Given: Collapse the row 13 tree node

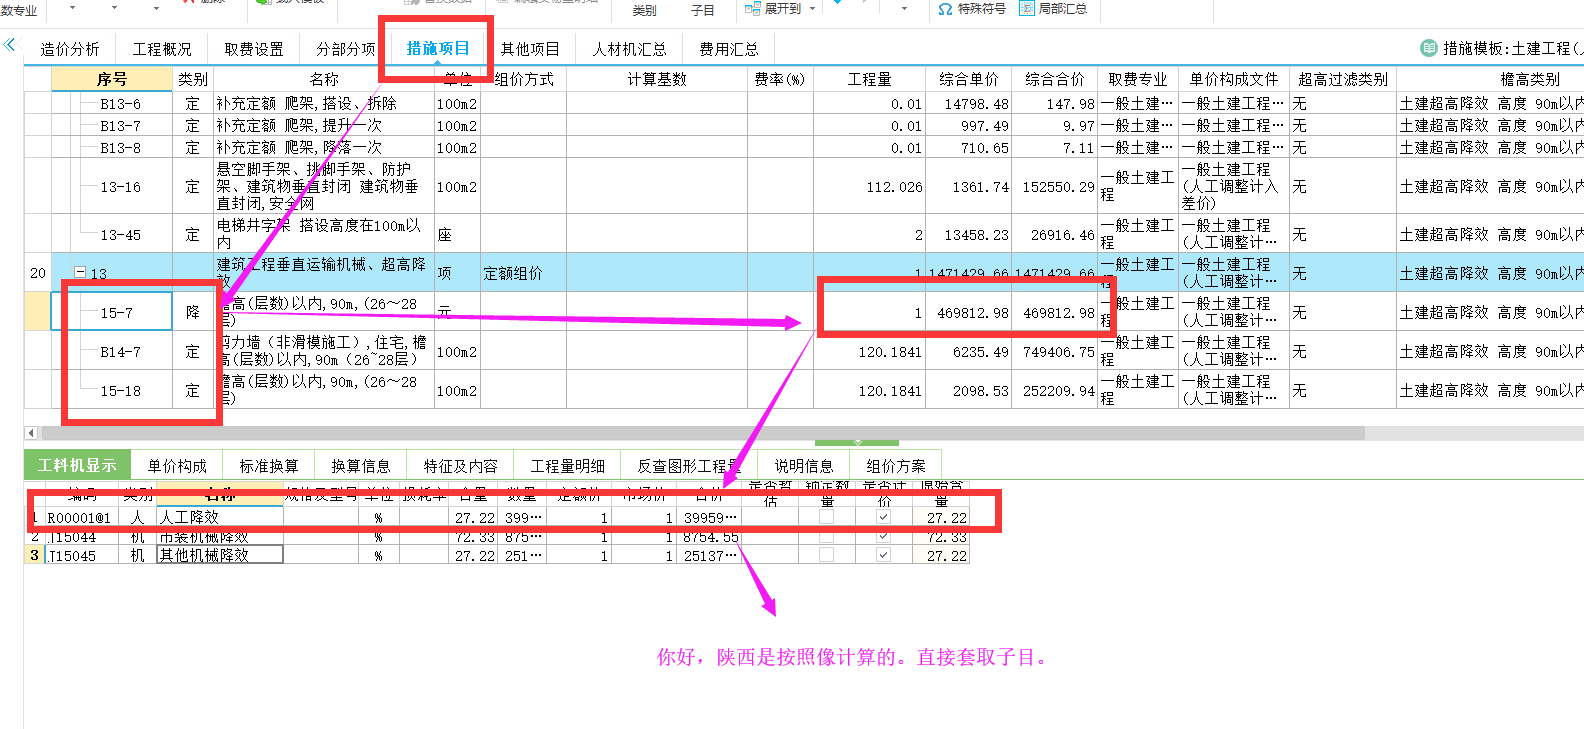Looking at the screenshot, I should click(80, 272).
